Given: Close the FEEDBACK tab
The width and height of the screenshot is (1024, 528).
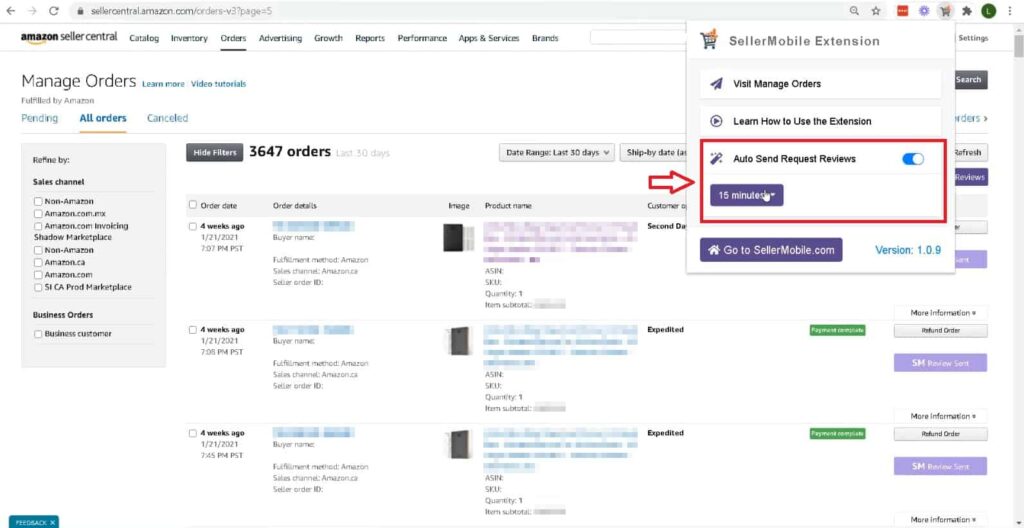Looking at the screenshot, I should coord(52,522).
